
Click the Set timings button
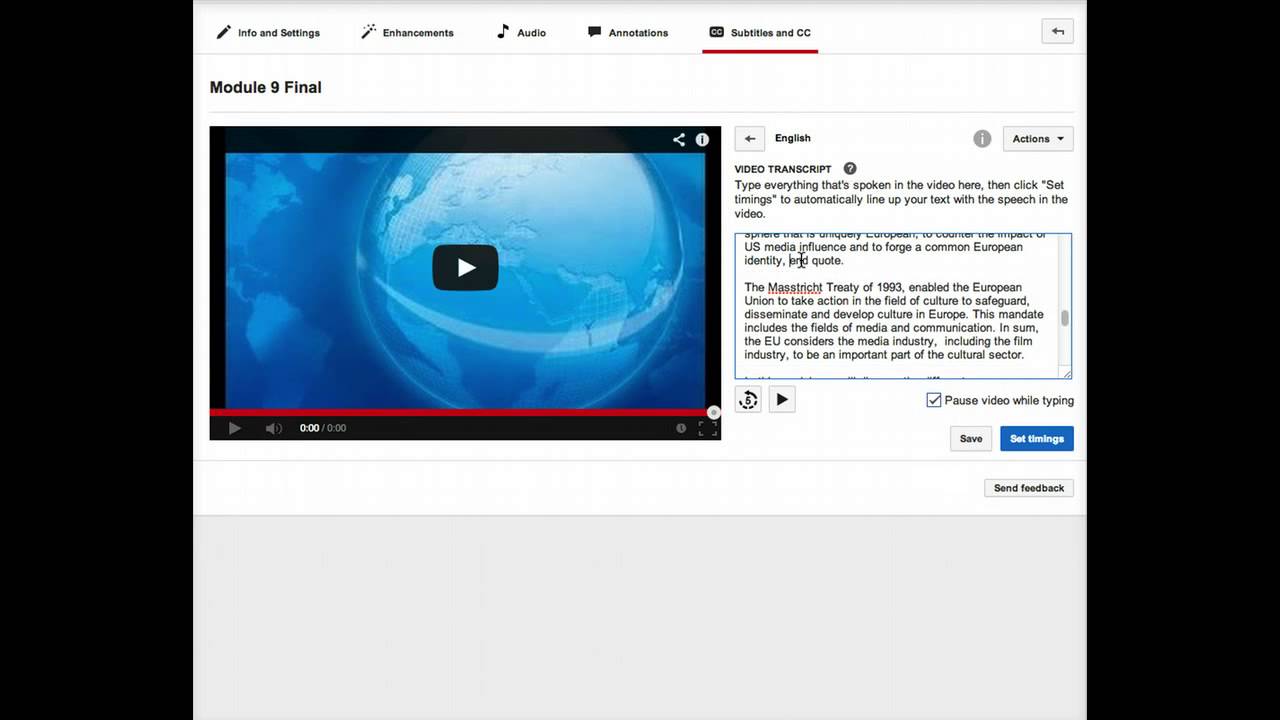(1037, 438)
